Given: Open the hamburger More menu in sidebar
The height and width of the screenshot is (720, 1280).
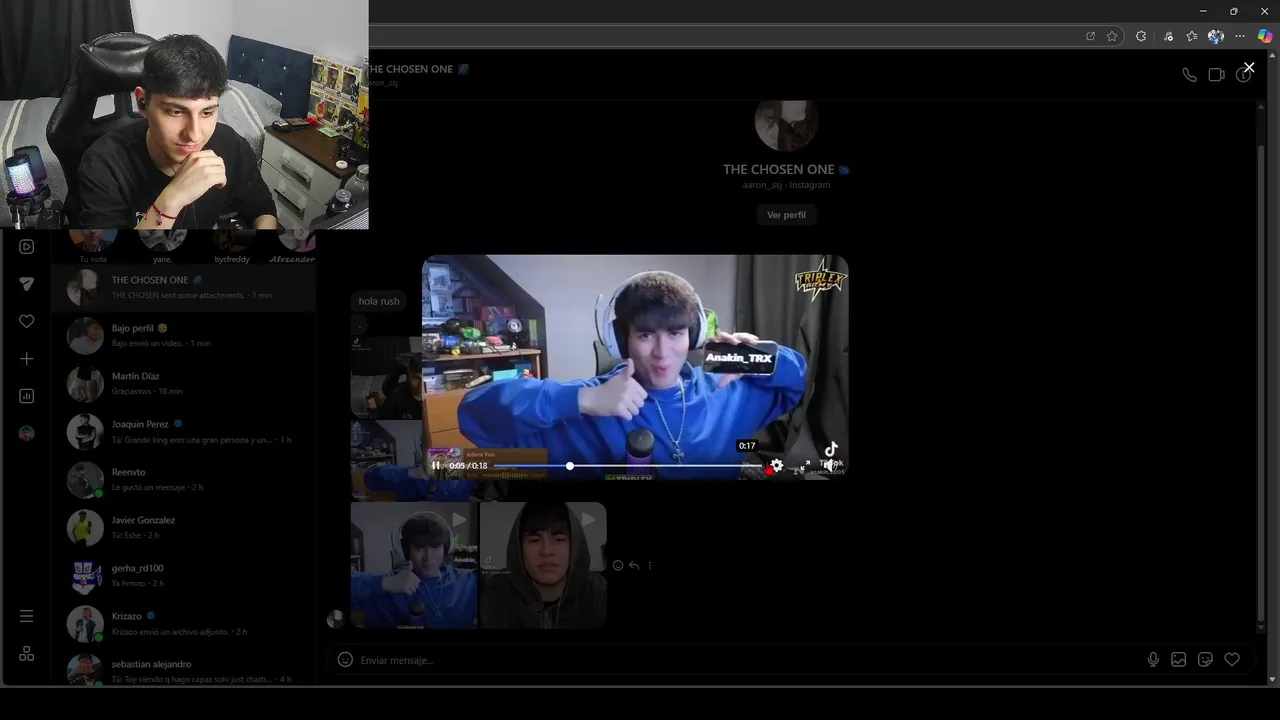Looking at the screenshot, I should (x=27, y=616).
